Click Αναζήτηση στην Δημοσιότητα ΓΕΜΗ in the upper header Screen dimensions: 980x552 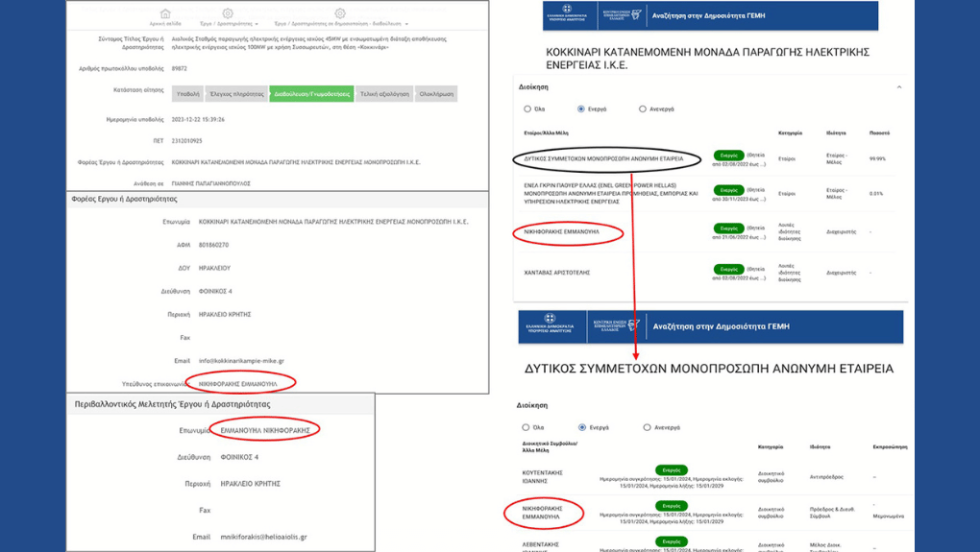(708, 16)
